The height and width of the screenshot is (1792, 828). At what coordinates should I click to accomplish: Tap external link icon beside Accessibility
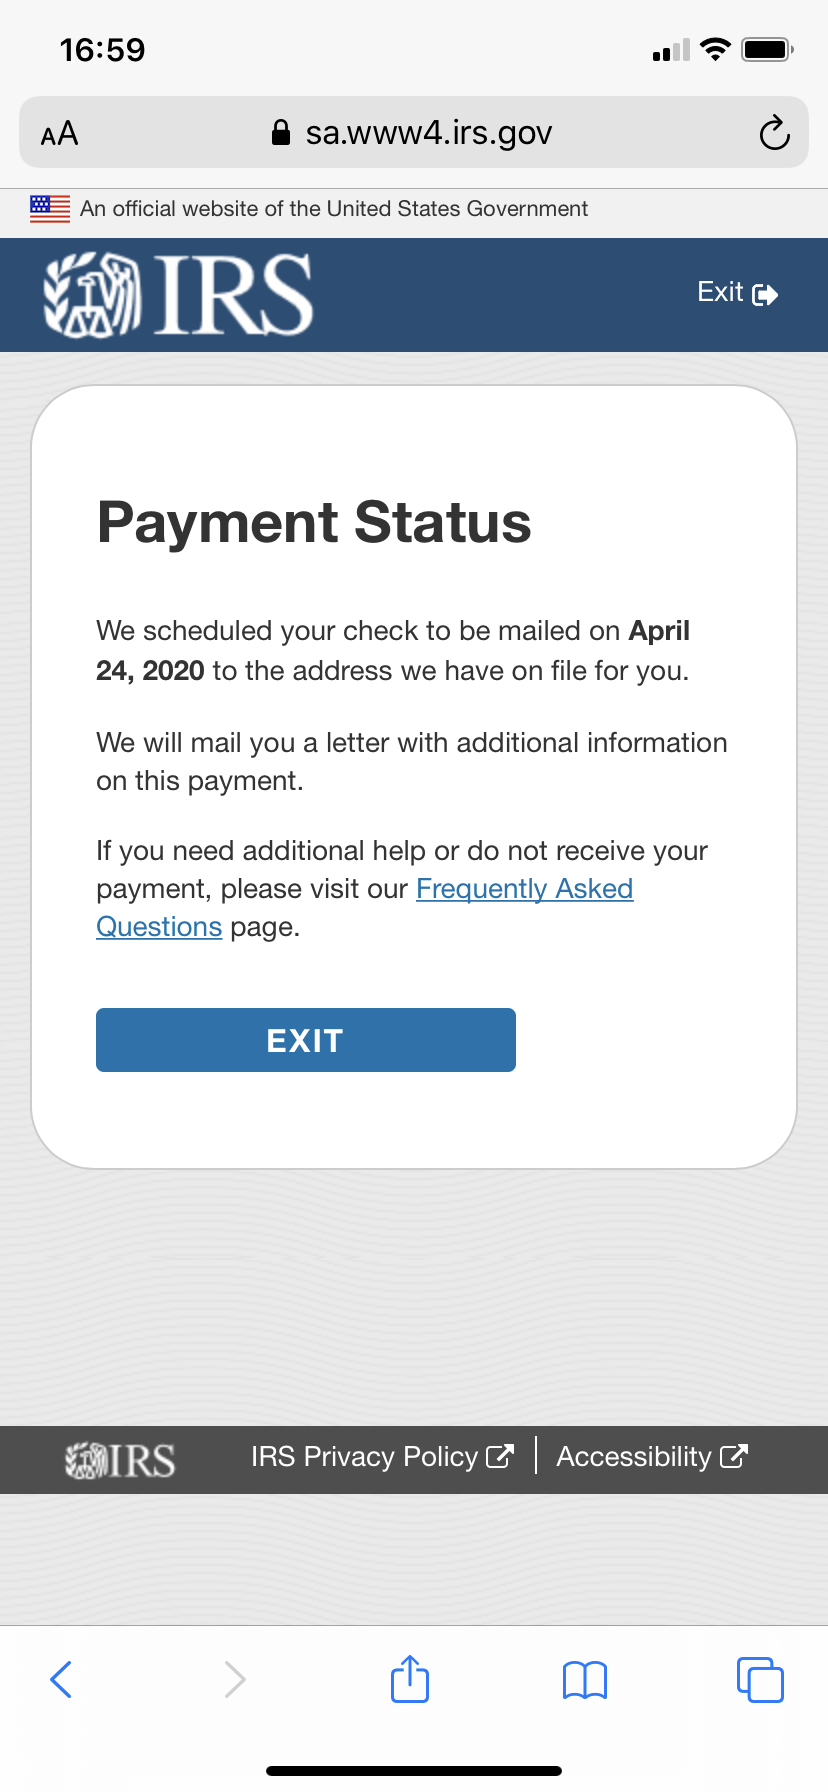(734, 1457)
